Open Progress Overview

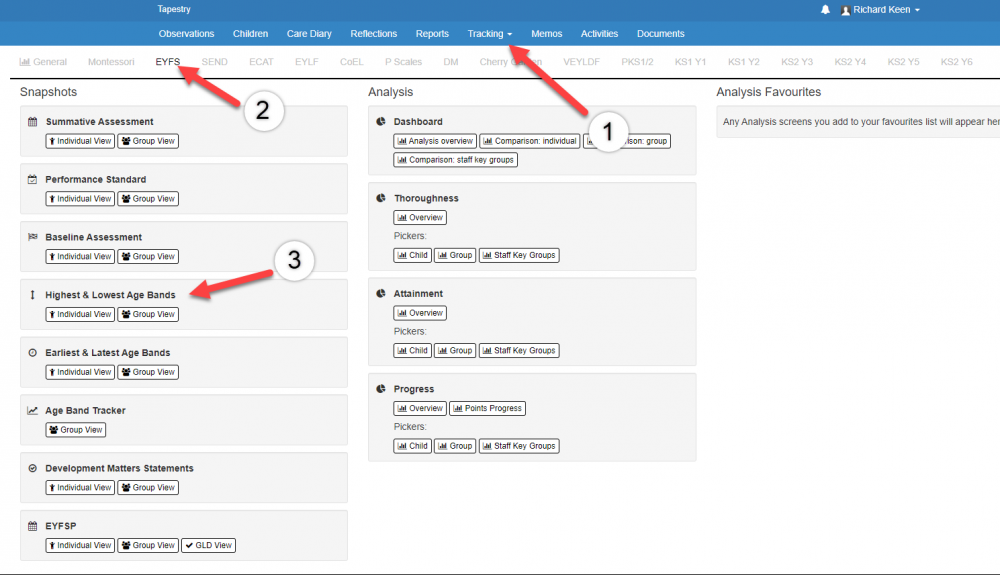pyautogui.click(x=420, y=408)
